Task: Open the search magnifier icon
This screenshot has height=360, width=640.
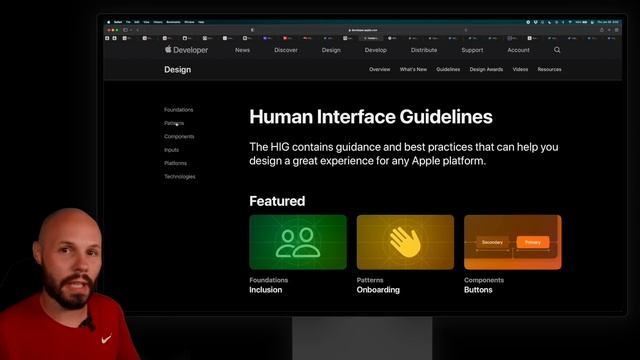Action: tap(557, 50)
